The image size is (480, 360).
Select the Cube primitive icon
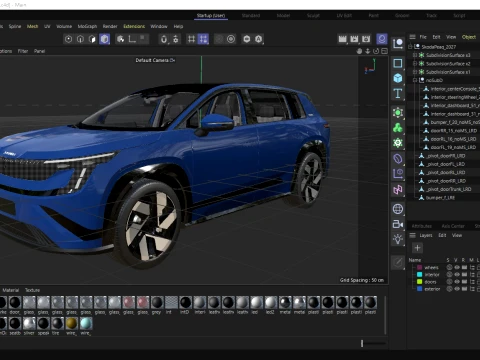pyautogui.click(x=398, y=78)
